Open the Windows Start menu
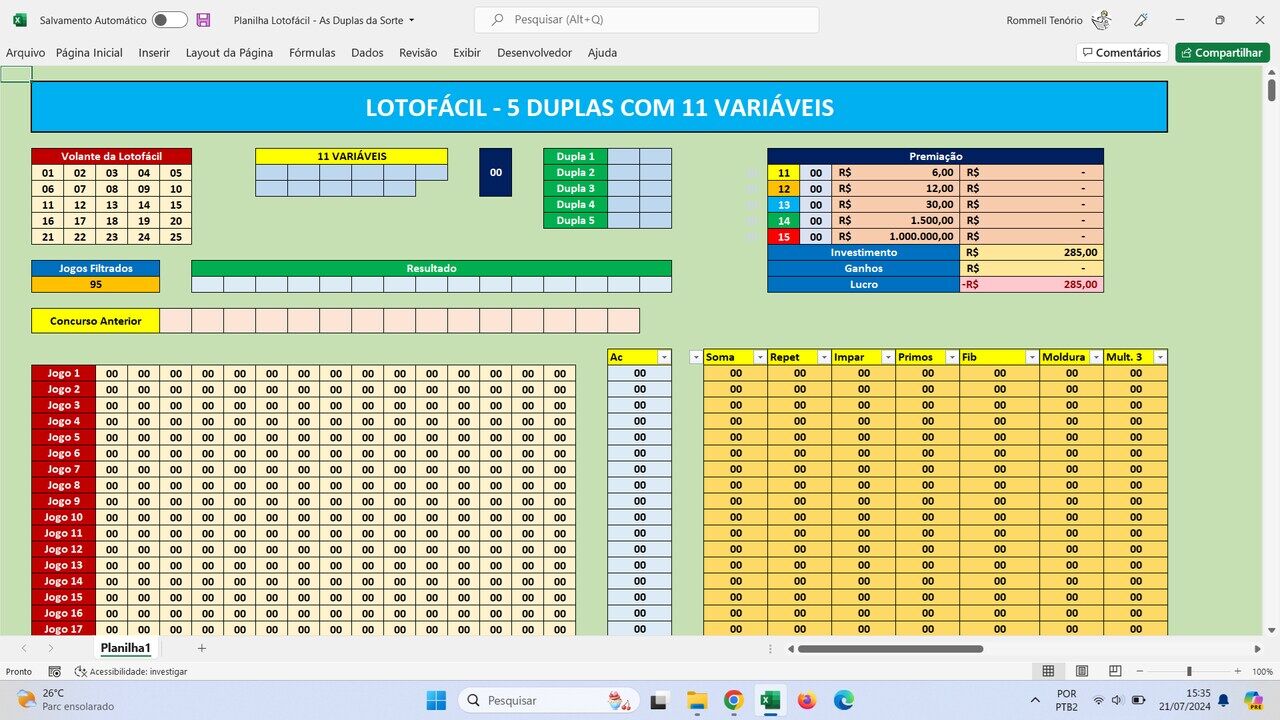1280x720 pixels. [436, 700]
